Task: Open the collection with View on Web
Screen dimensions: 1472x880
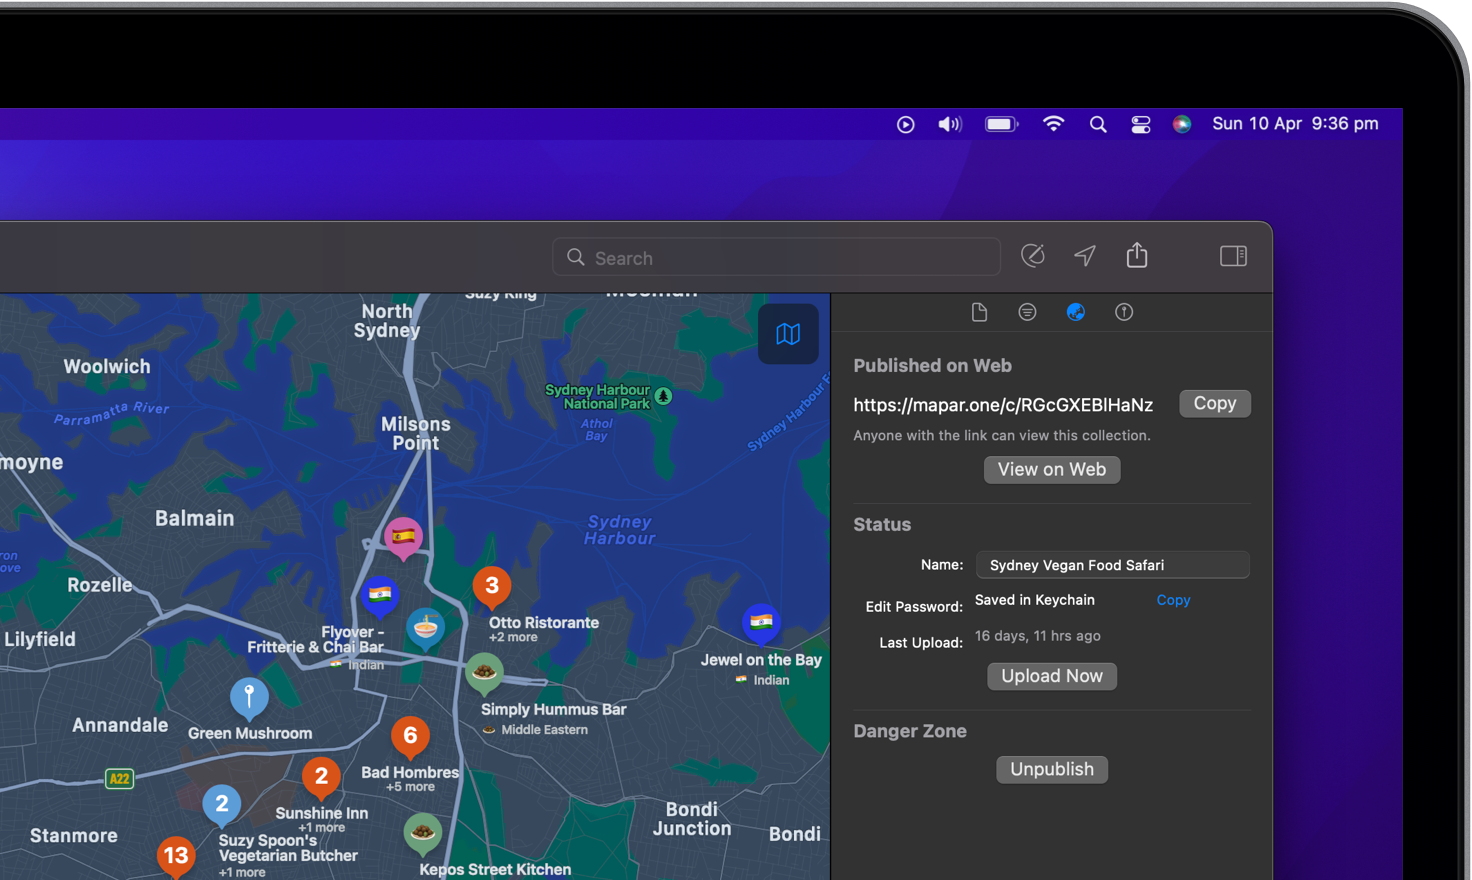Action: (x=1052, y=470)
